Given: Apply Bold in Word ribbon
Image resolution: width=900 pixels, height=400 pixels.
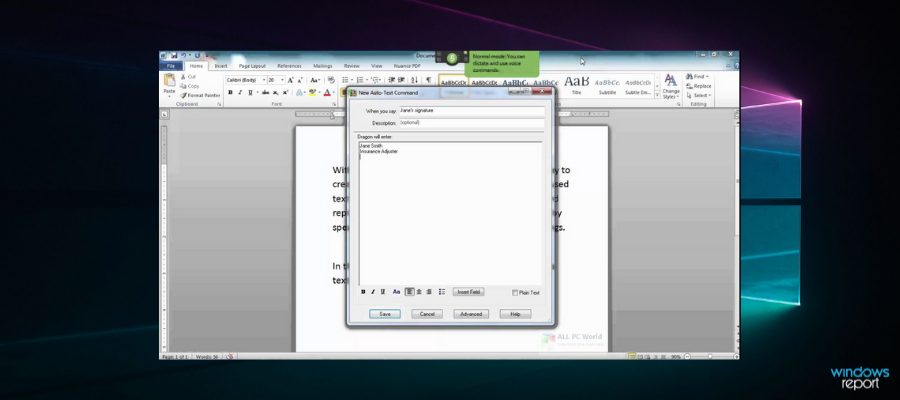Looking at the screenshot, I should [230, 92].
